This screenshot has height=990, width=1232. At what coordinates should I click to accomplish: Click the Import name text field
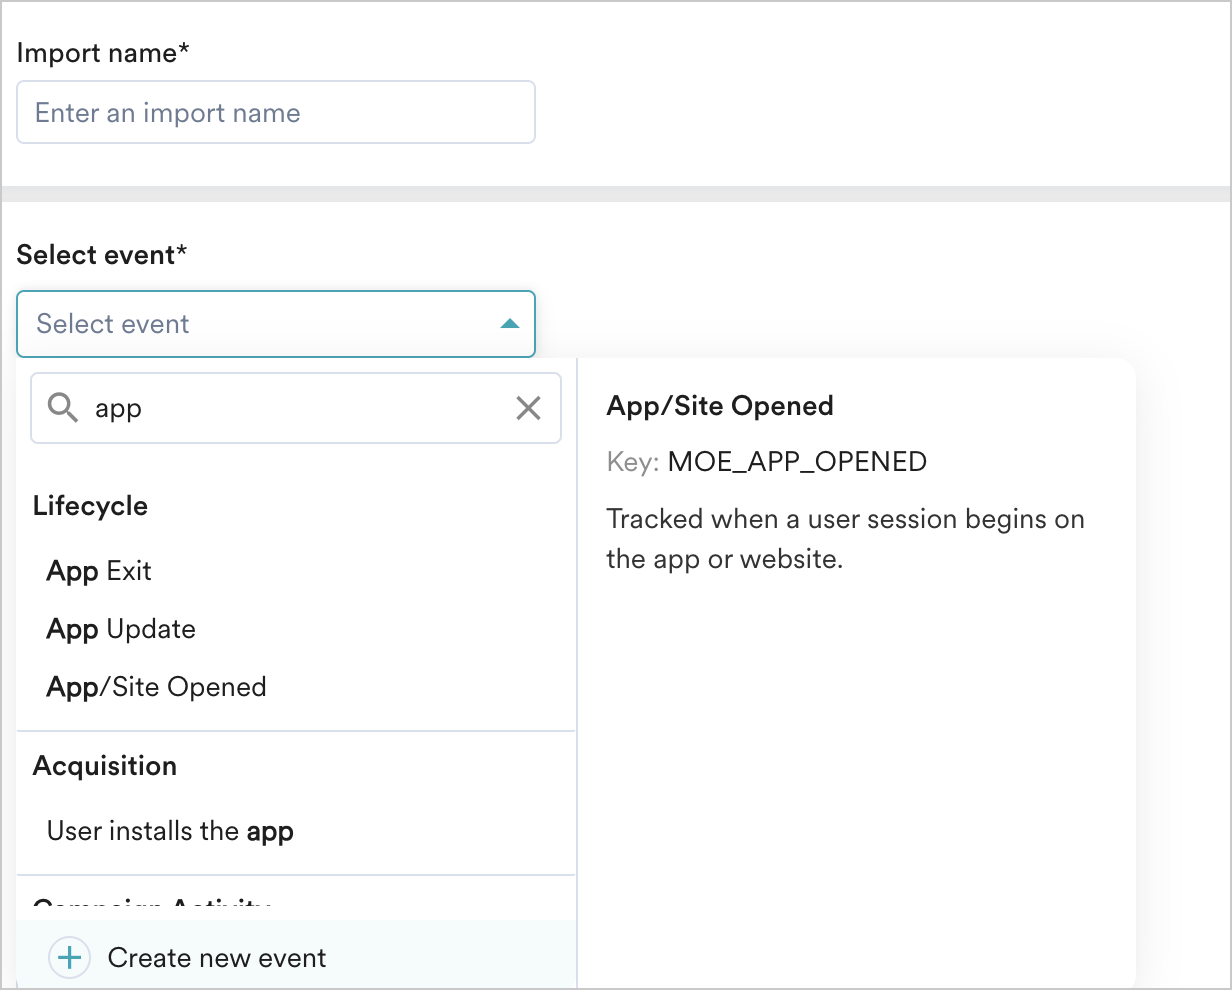(x=275, y=112)
